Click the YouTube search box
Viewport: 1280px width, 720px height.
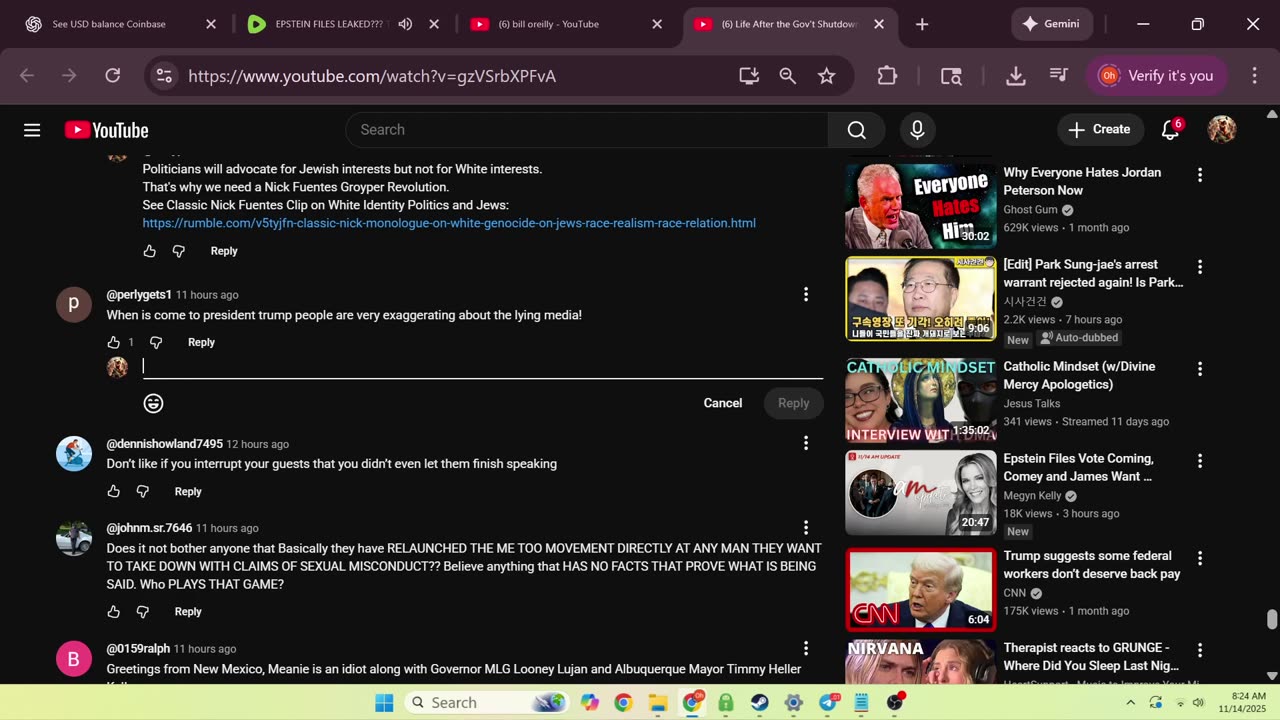586,130
